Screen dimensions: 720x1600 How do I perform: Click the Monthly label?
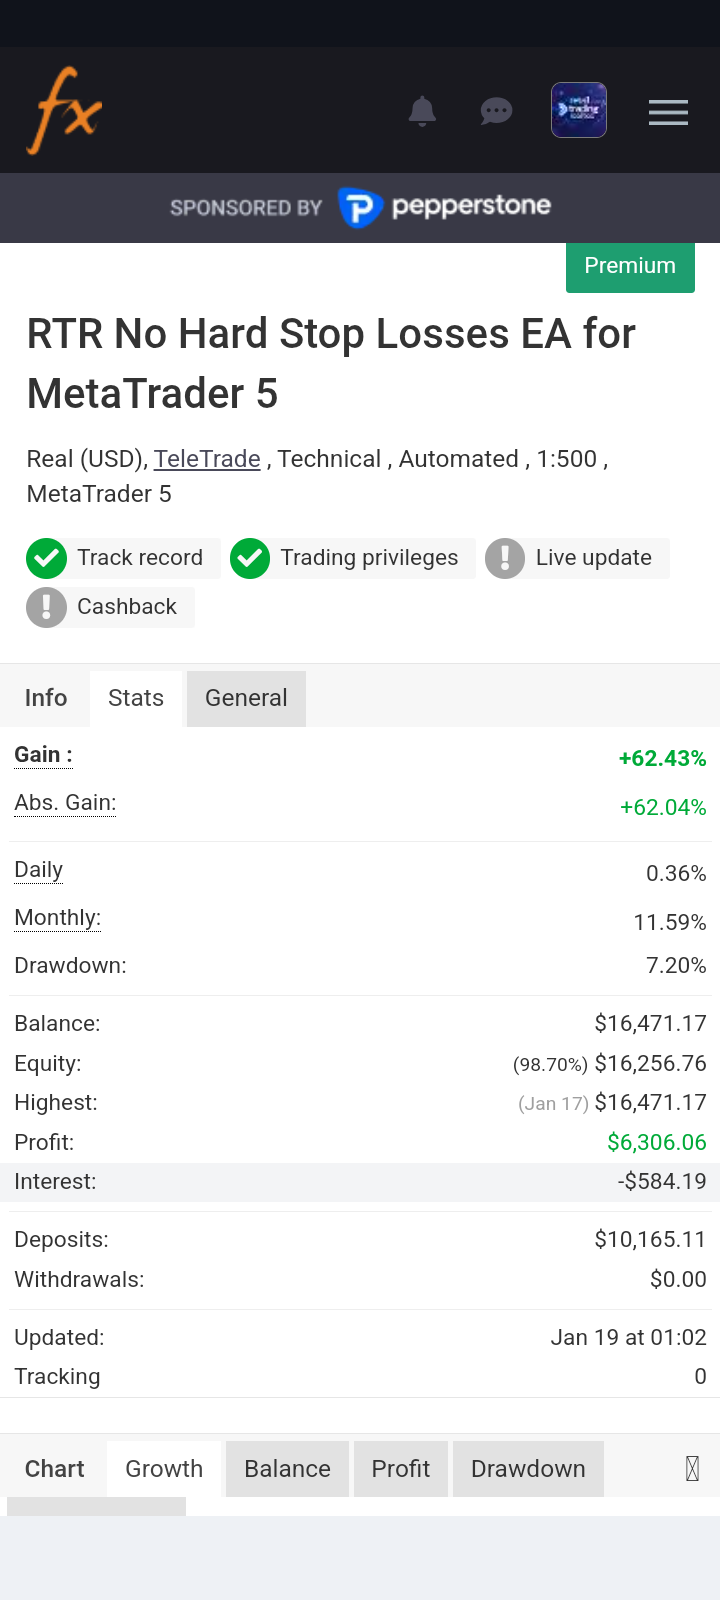(x=58, y=918)
